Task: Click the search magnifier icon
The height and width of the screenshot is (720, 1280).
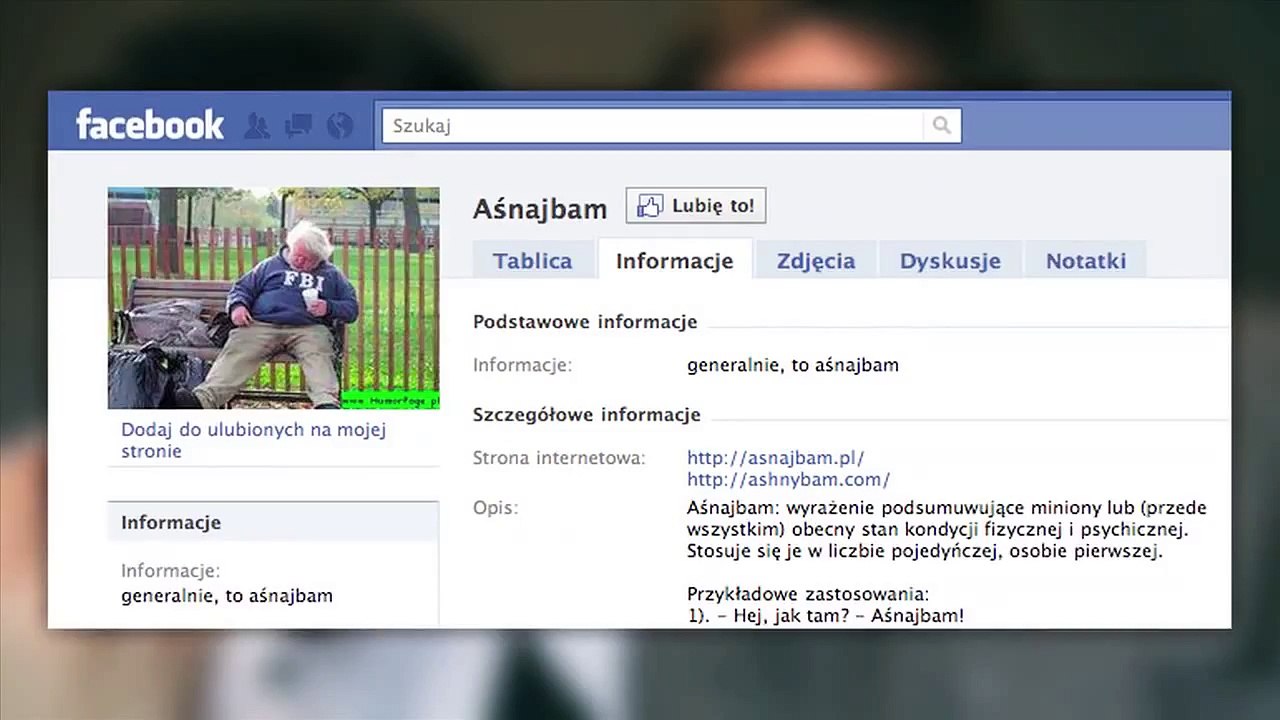Action: click(x=941, y=125)
